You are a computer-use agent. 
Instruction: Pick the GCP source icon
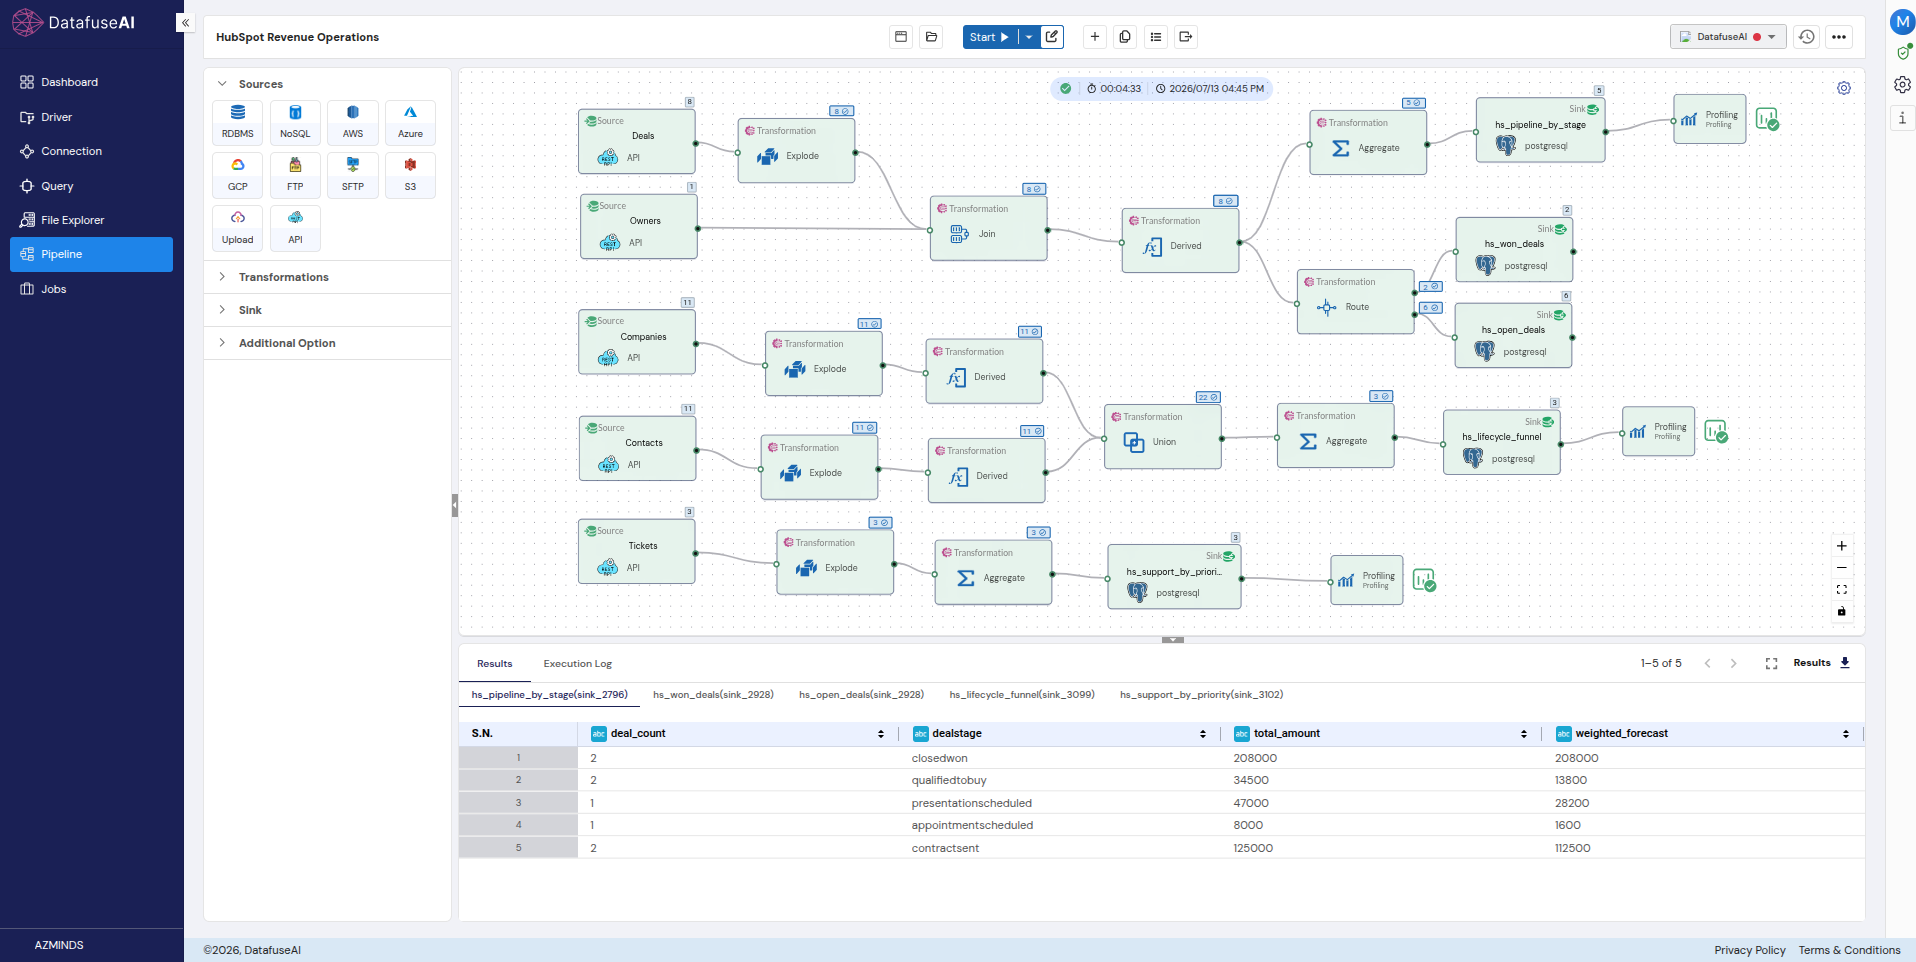(x=237, y=174)
